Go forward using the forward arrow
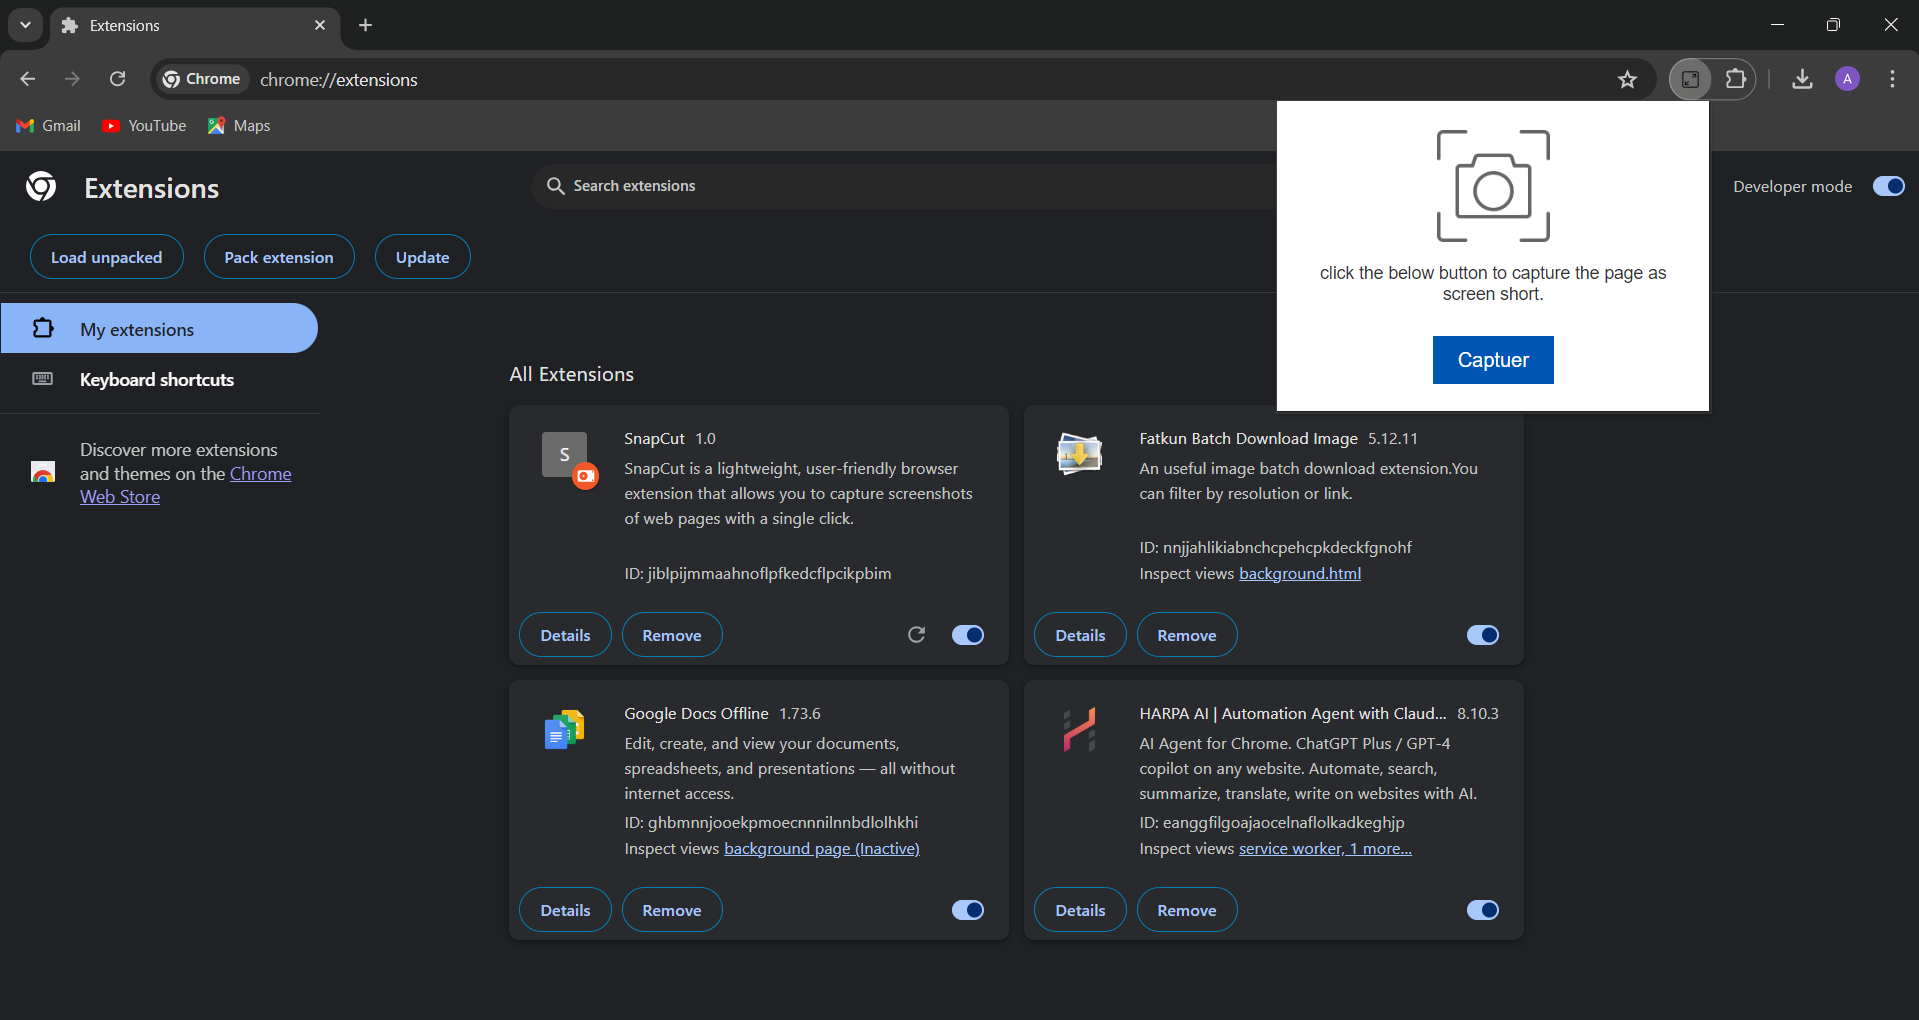 tap(72, 79)
